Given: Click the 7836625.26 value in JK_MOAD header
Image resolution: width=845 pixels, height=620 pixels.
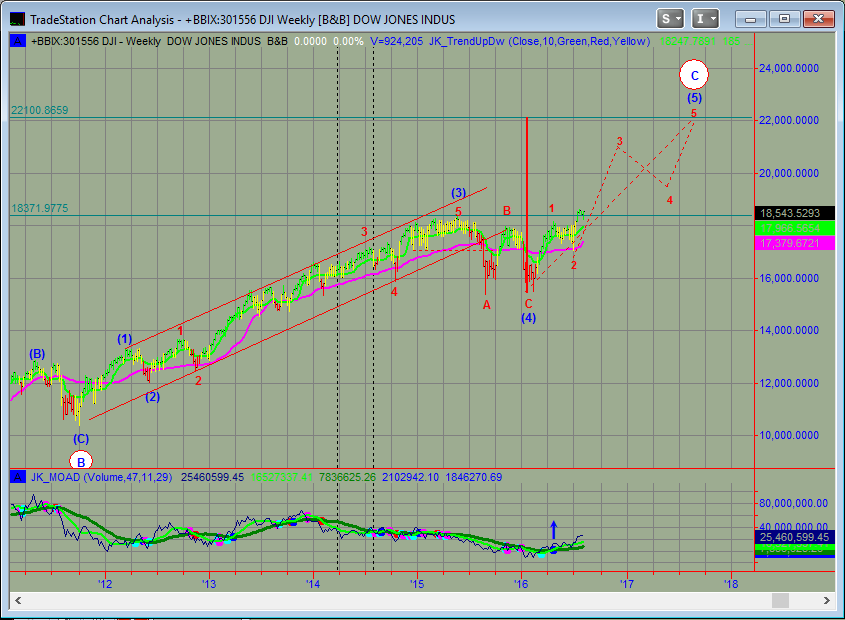Looking at the screenshot, I should click(347, 477).
